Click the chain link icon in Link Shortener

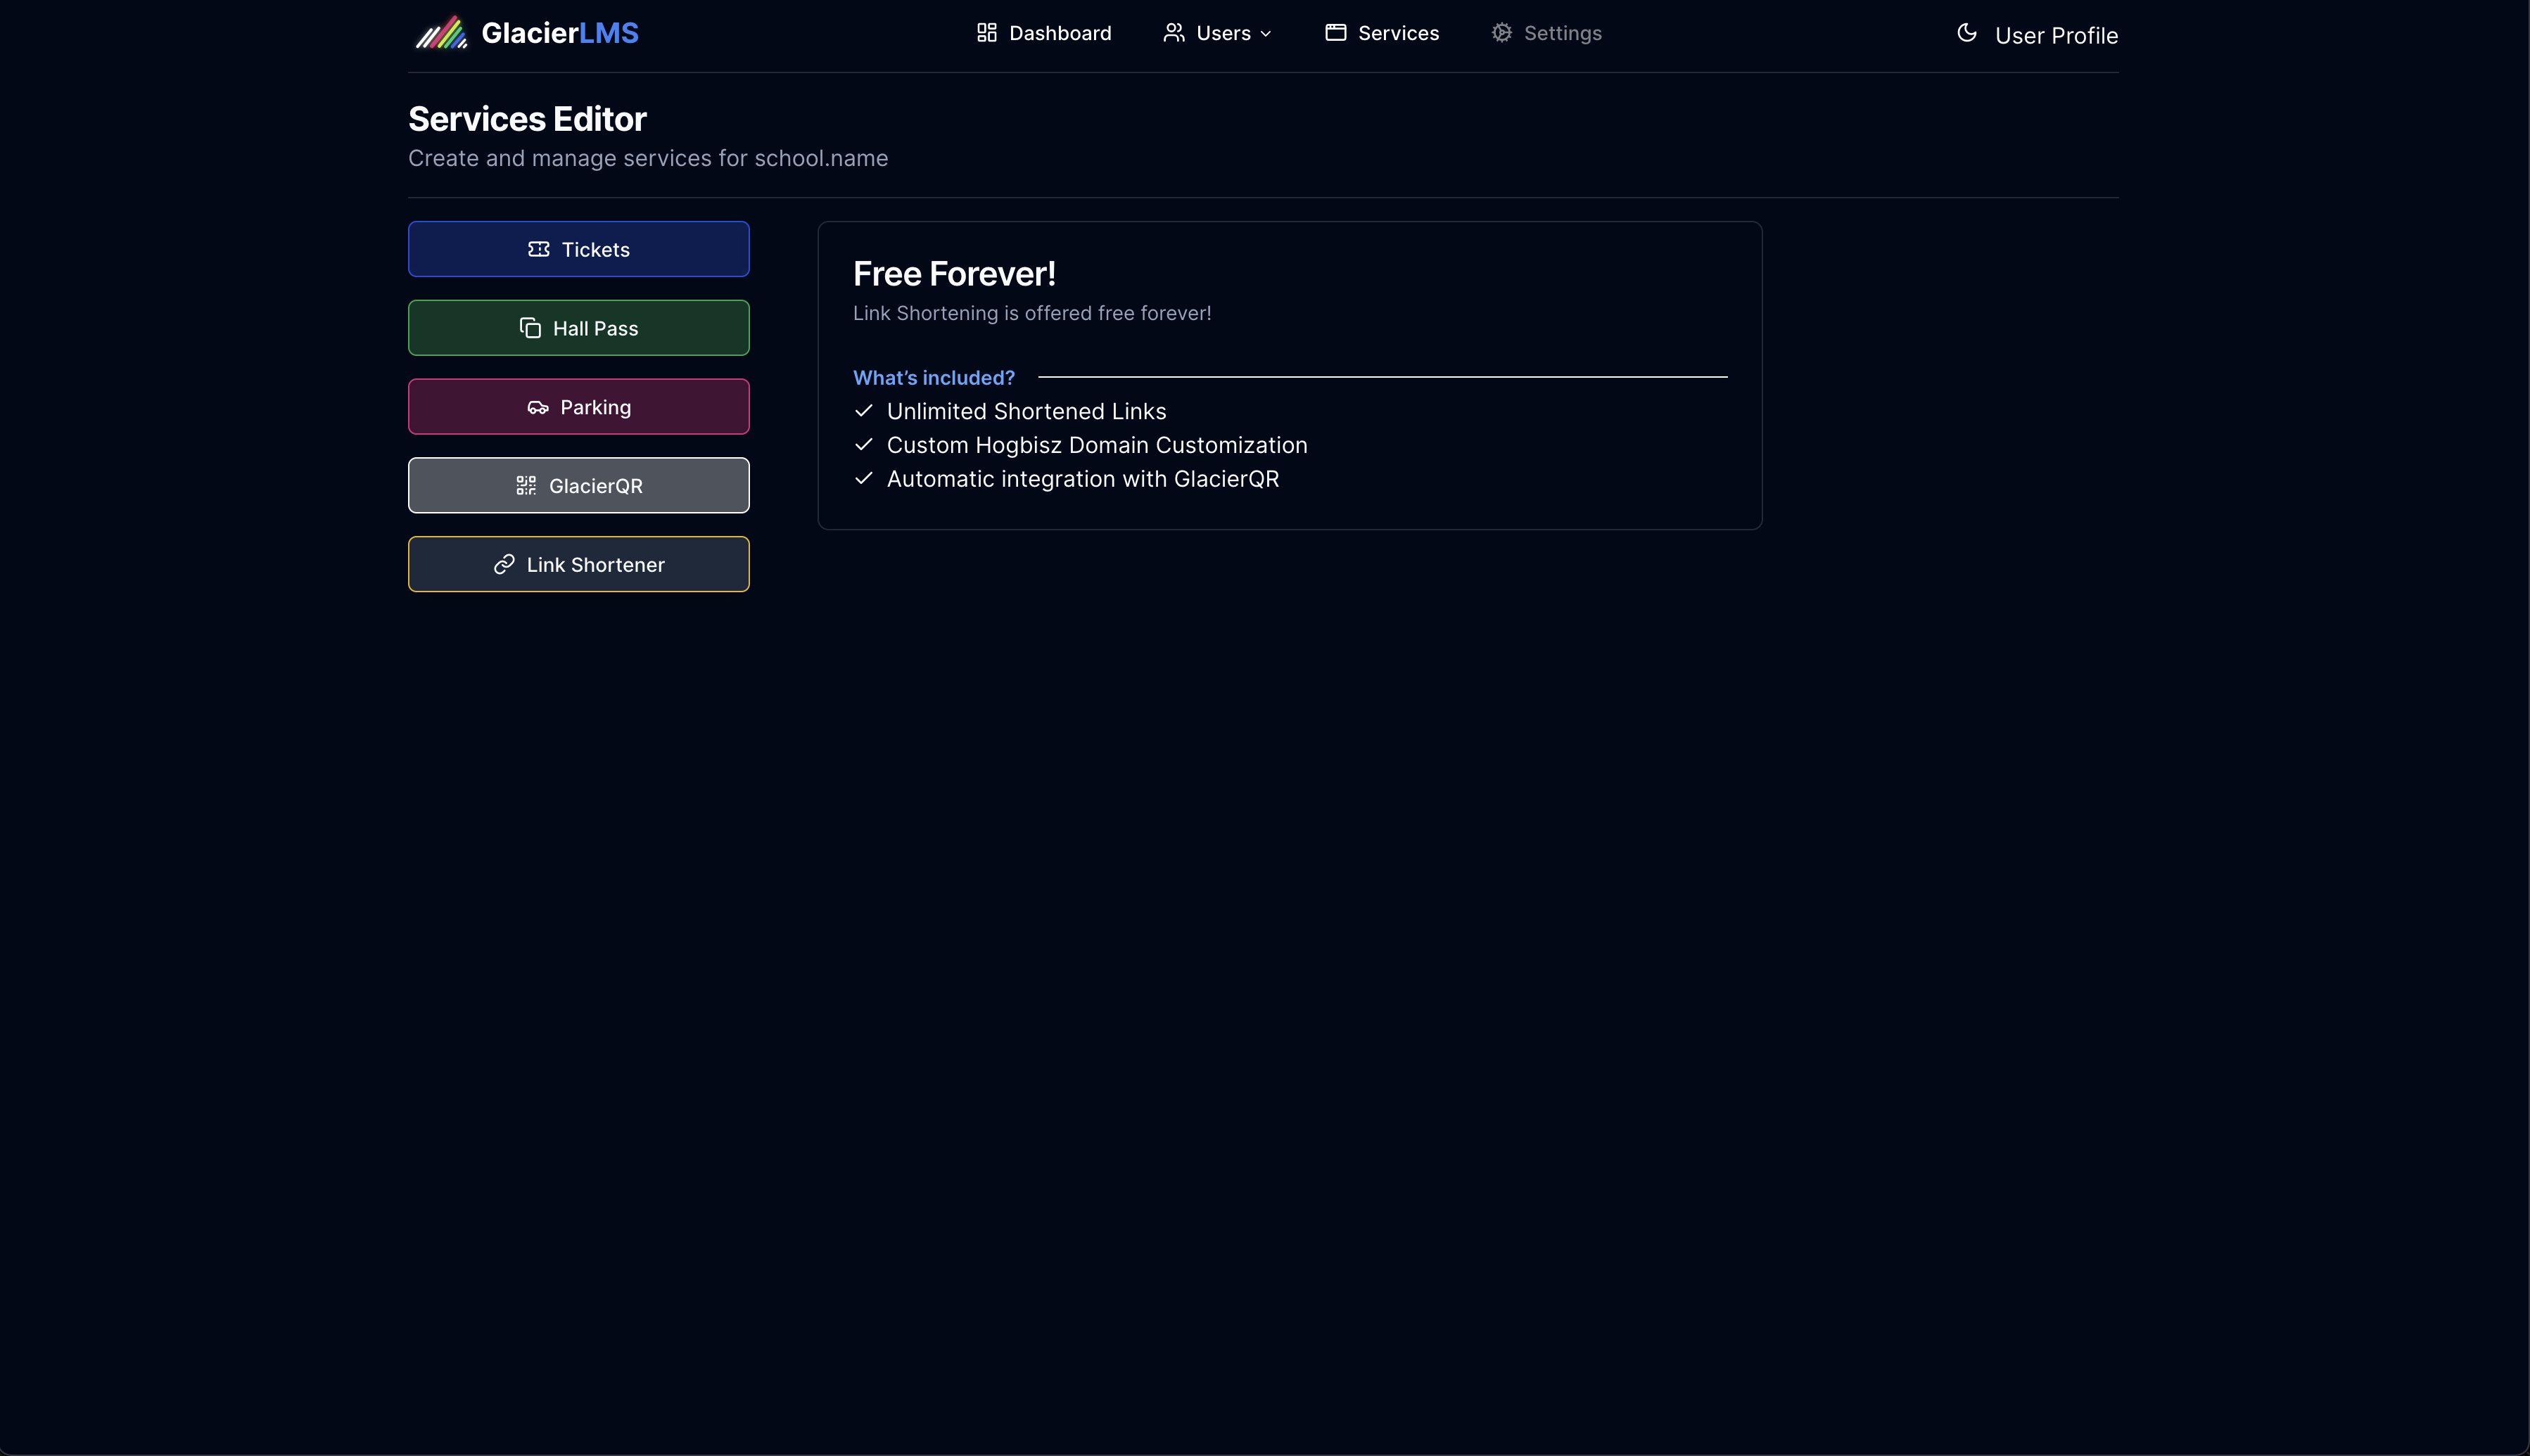coord(504,565)
